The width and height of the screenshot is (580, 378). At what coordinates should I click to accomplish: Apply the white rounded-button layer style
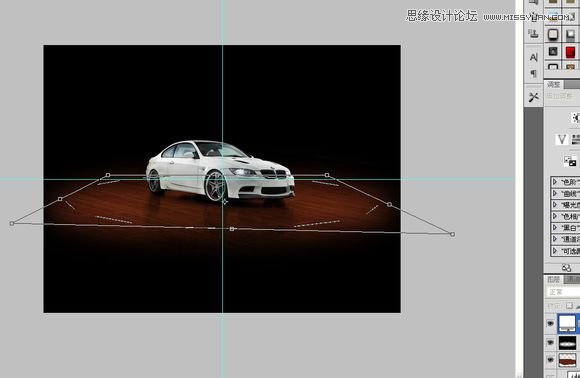point(553,34)
